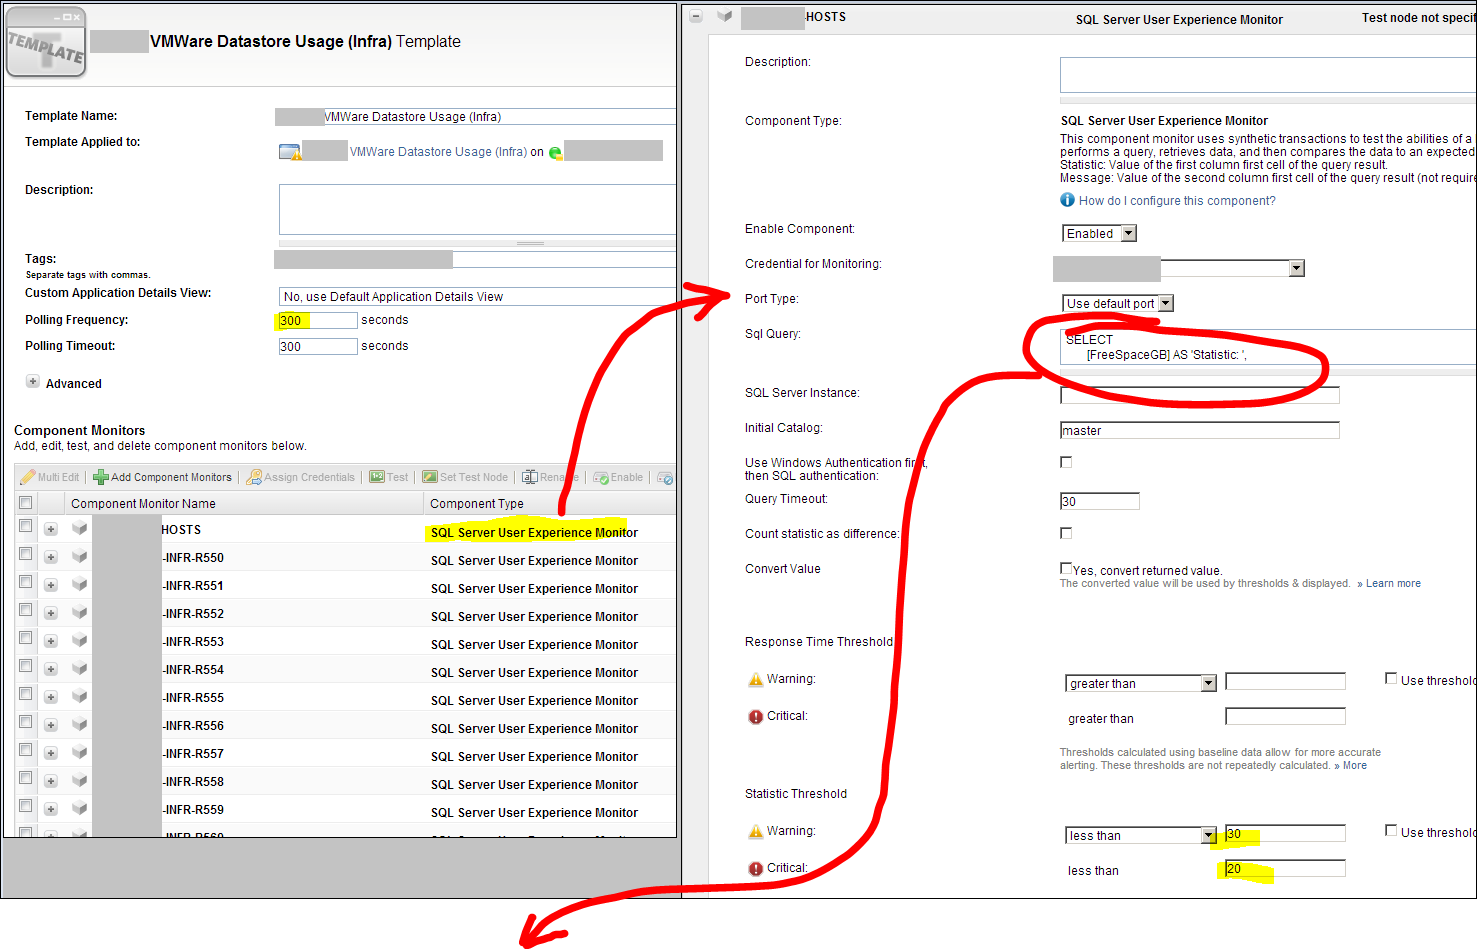Screen dimensions: 1477x949
Task: Click Test toolbar button
Action: [x=389, y=477]
